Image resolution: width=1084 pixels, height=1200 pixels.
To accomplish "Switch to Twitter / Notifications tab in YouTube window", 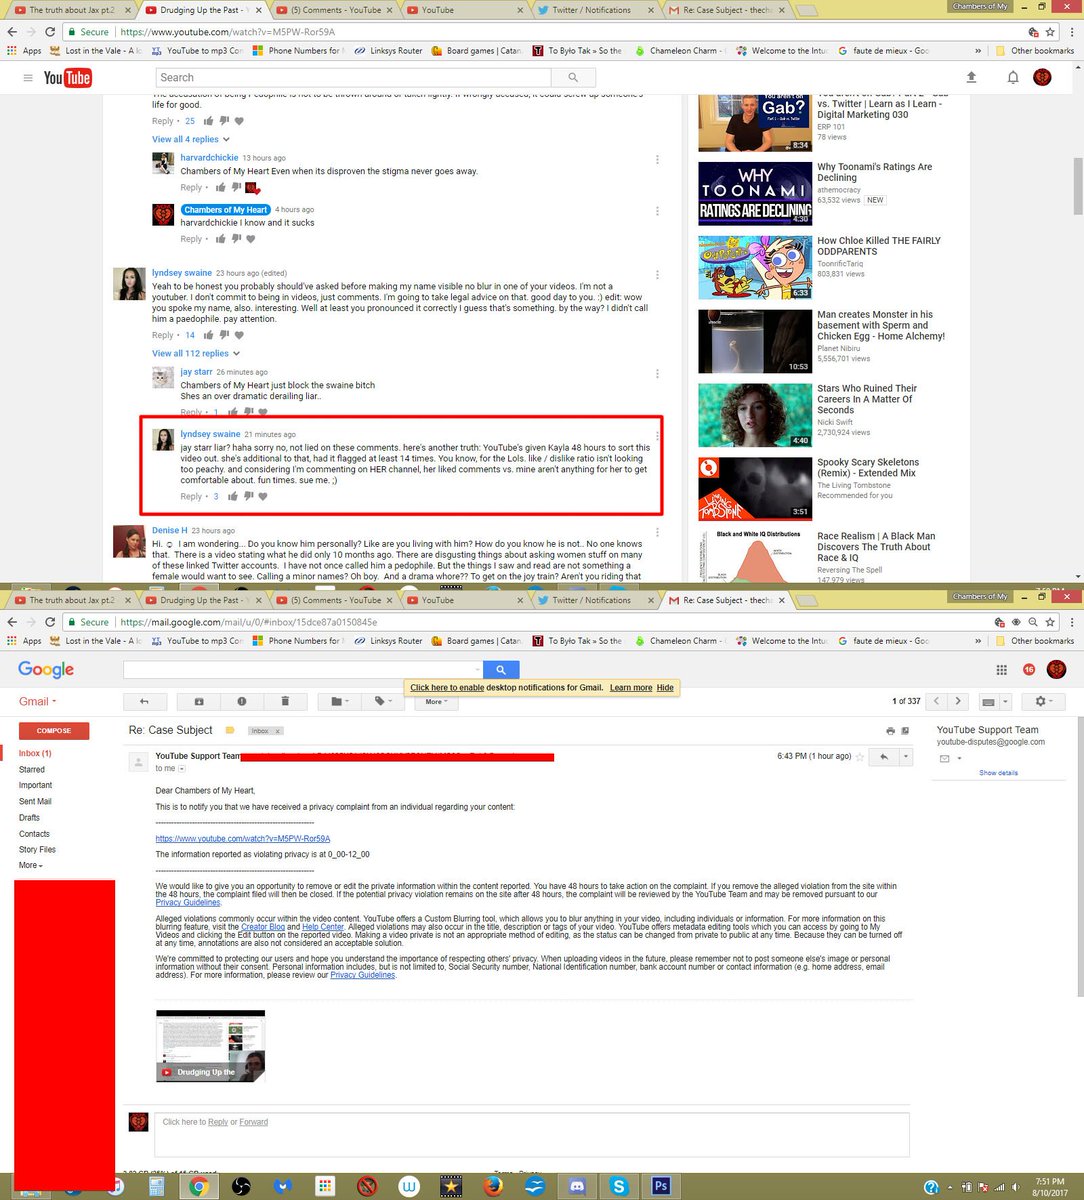I will [592, 10].
